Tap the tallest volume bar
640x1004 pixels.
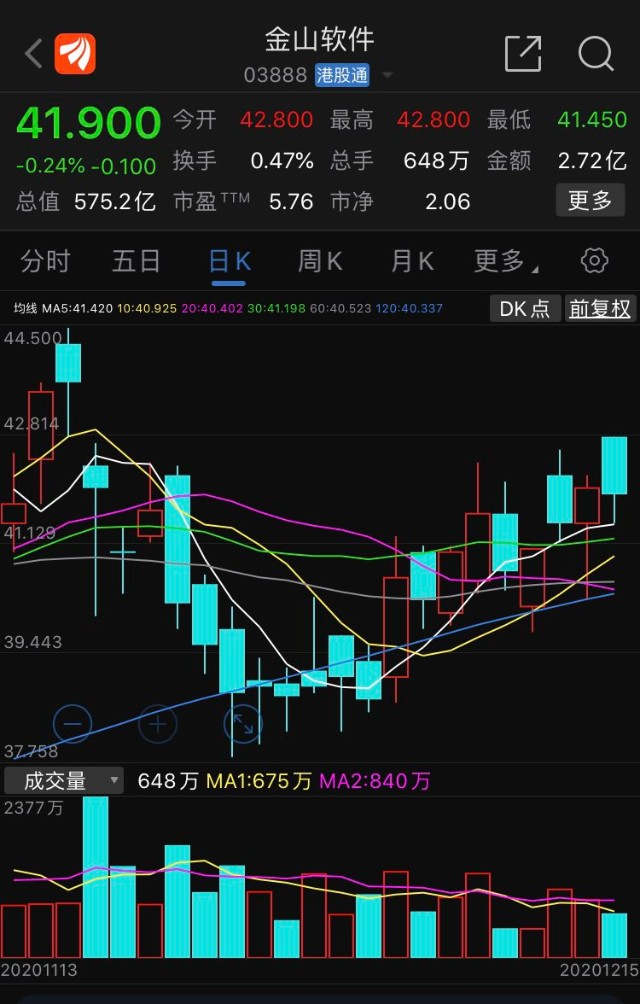pos(95,877)
